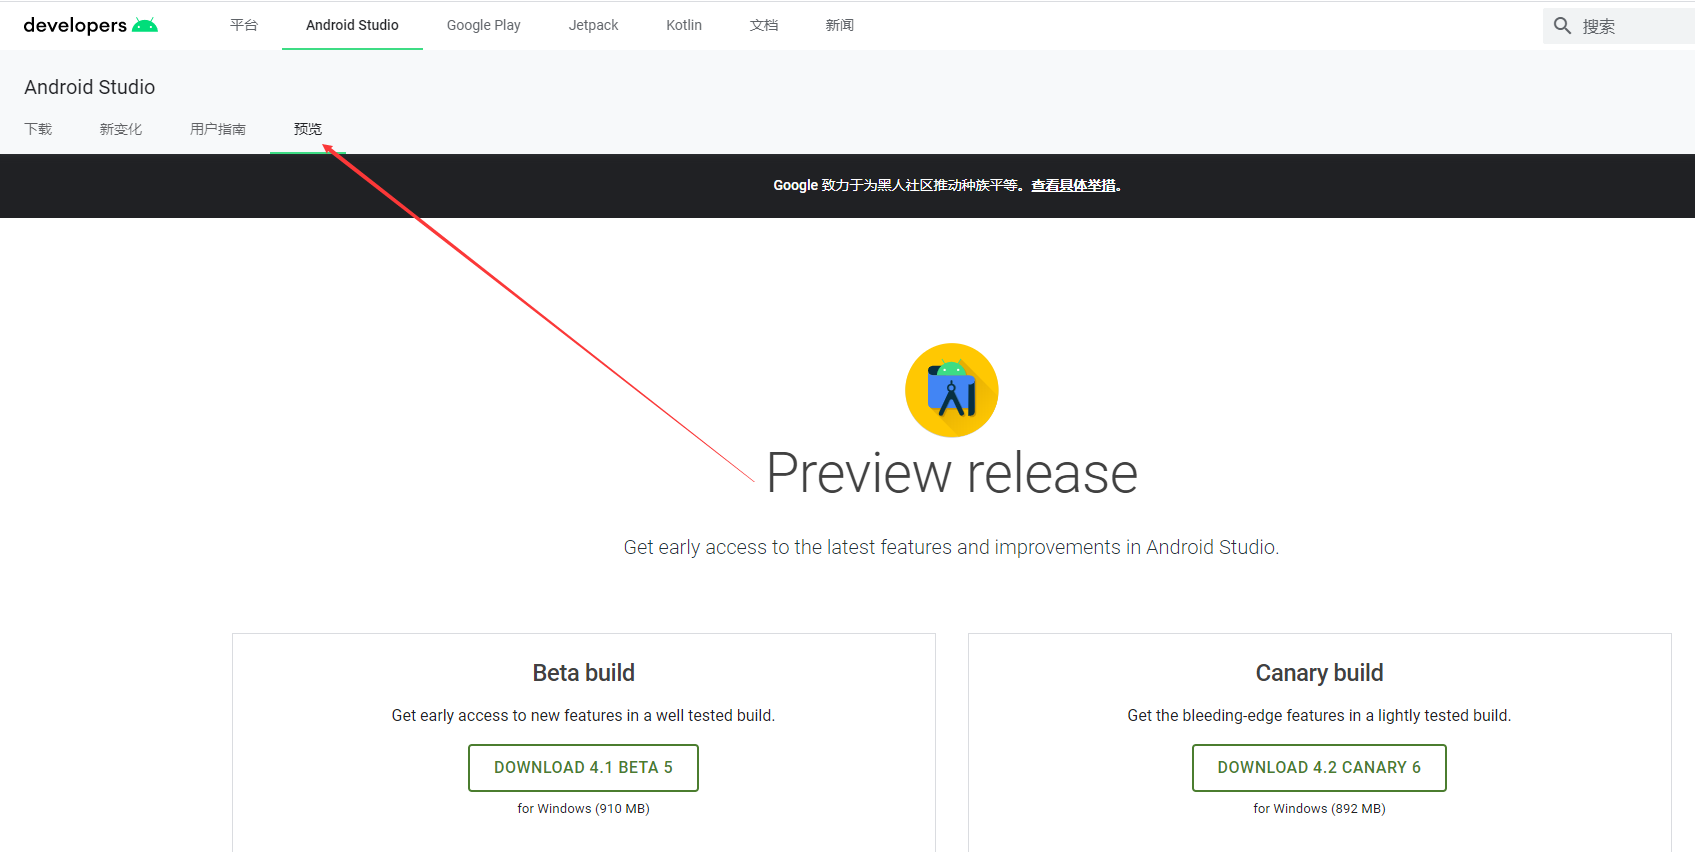The image size is (1695, 852).
Task: Open the 平台 top menu item
Action: (x=244, y=25)
